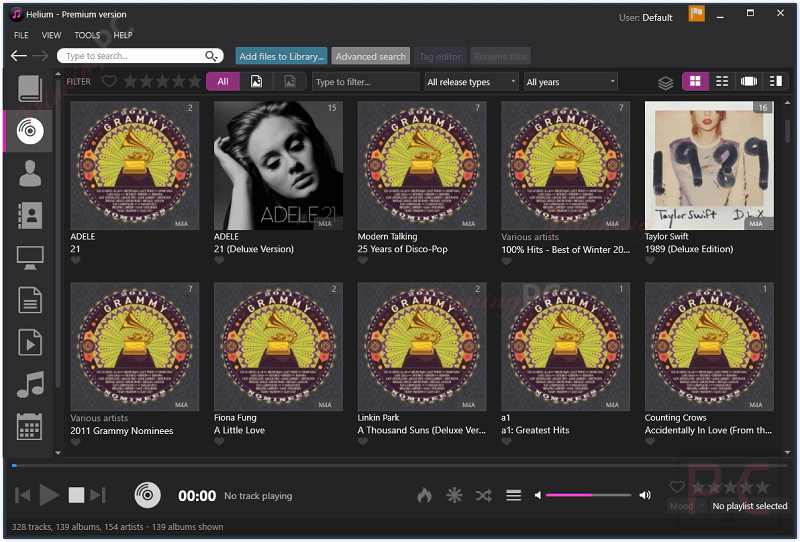Open the play queue list icon

[x=513, y=495]
